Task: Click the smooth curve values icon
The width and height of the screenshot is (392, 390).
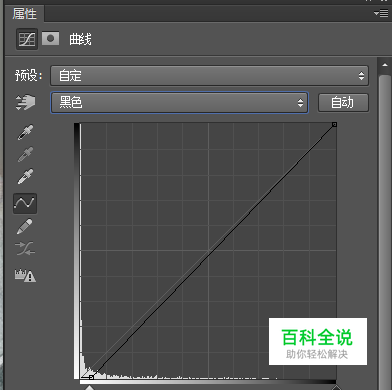Action: coord(25,248)
